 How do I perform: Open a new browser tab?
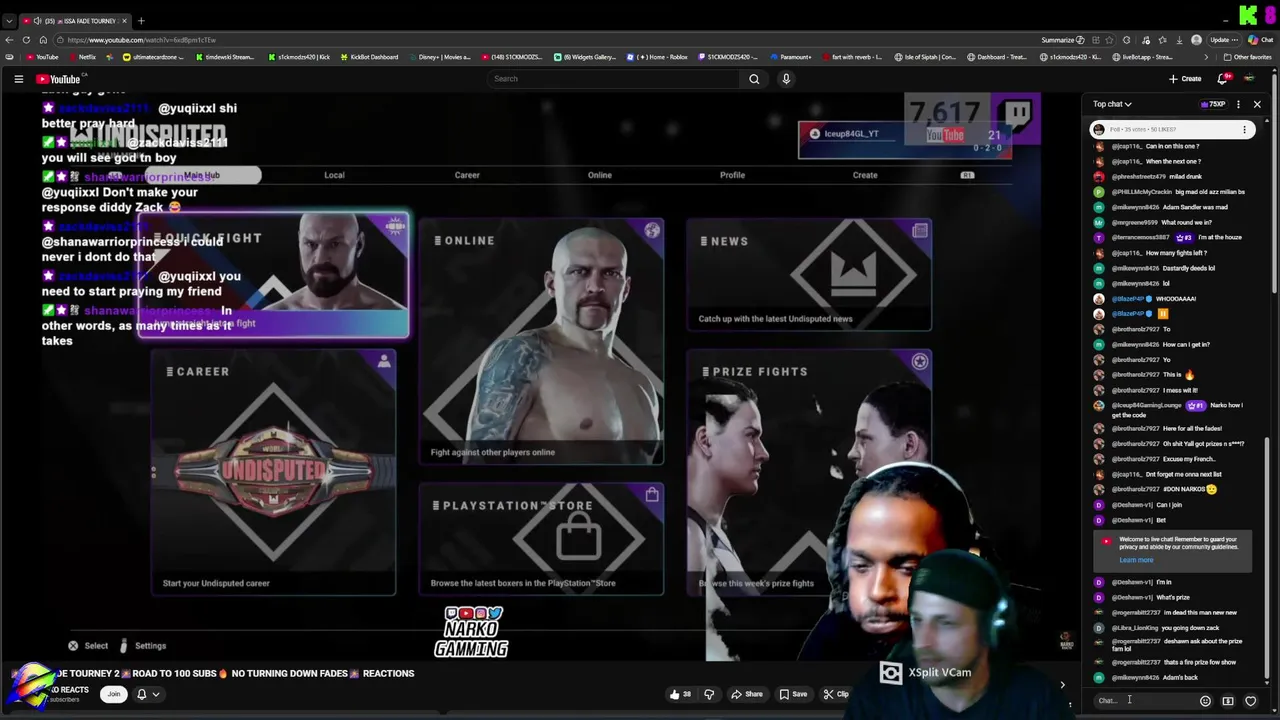click(x=141, y=21)
